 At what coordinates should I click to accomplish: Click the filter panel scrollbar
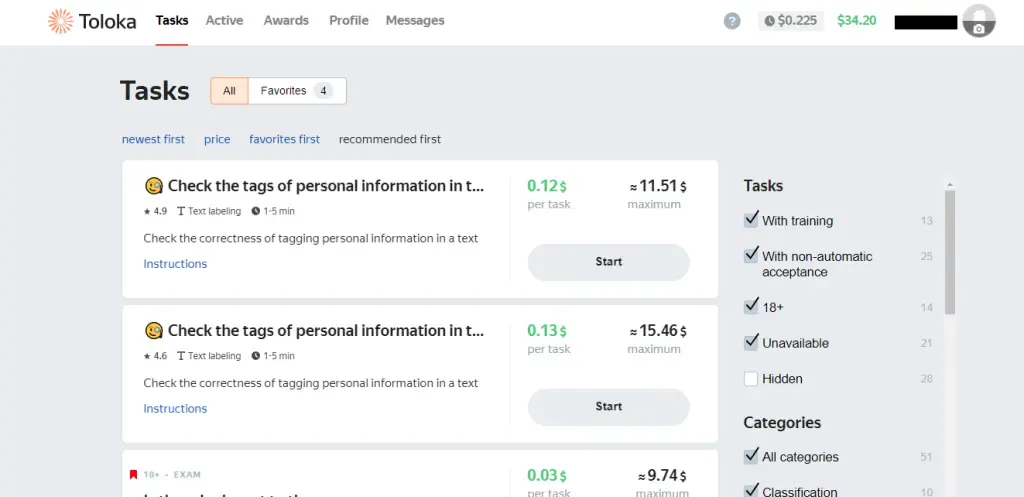(x=950, y=250)
